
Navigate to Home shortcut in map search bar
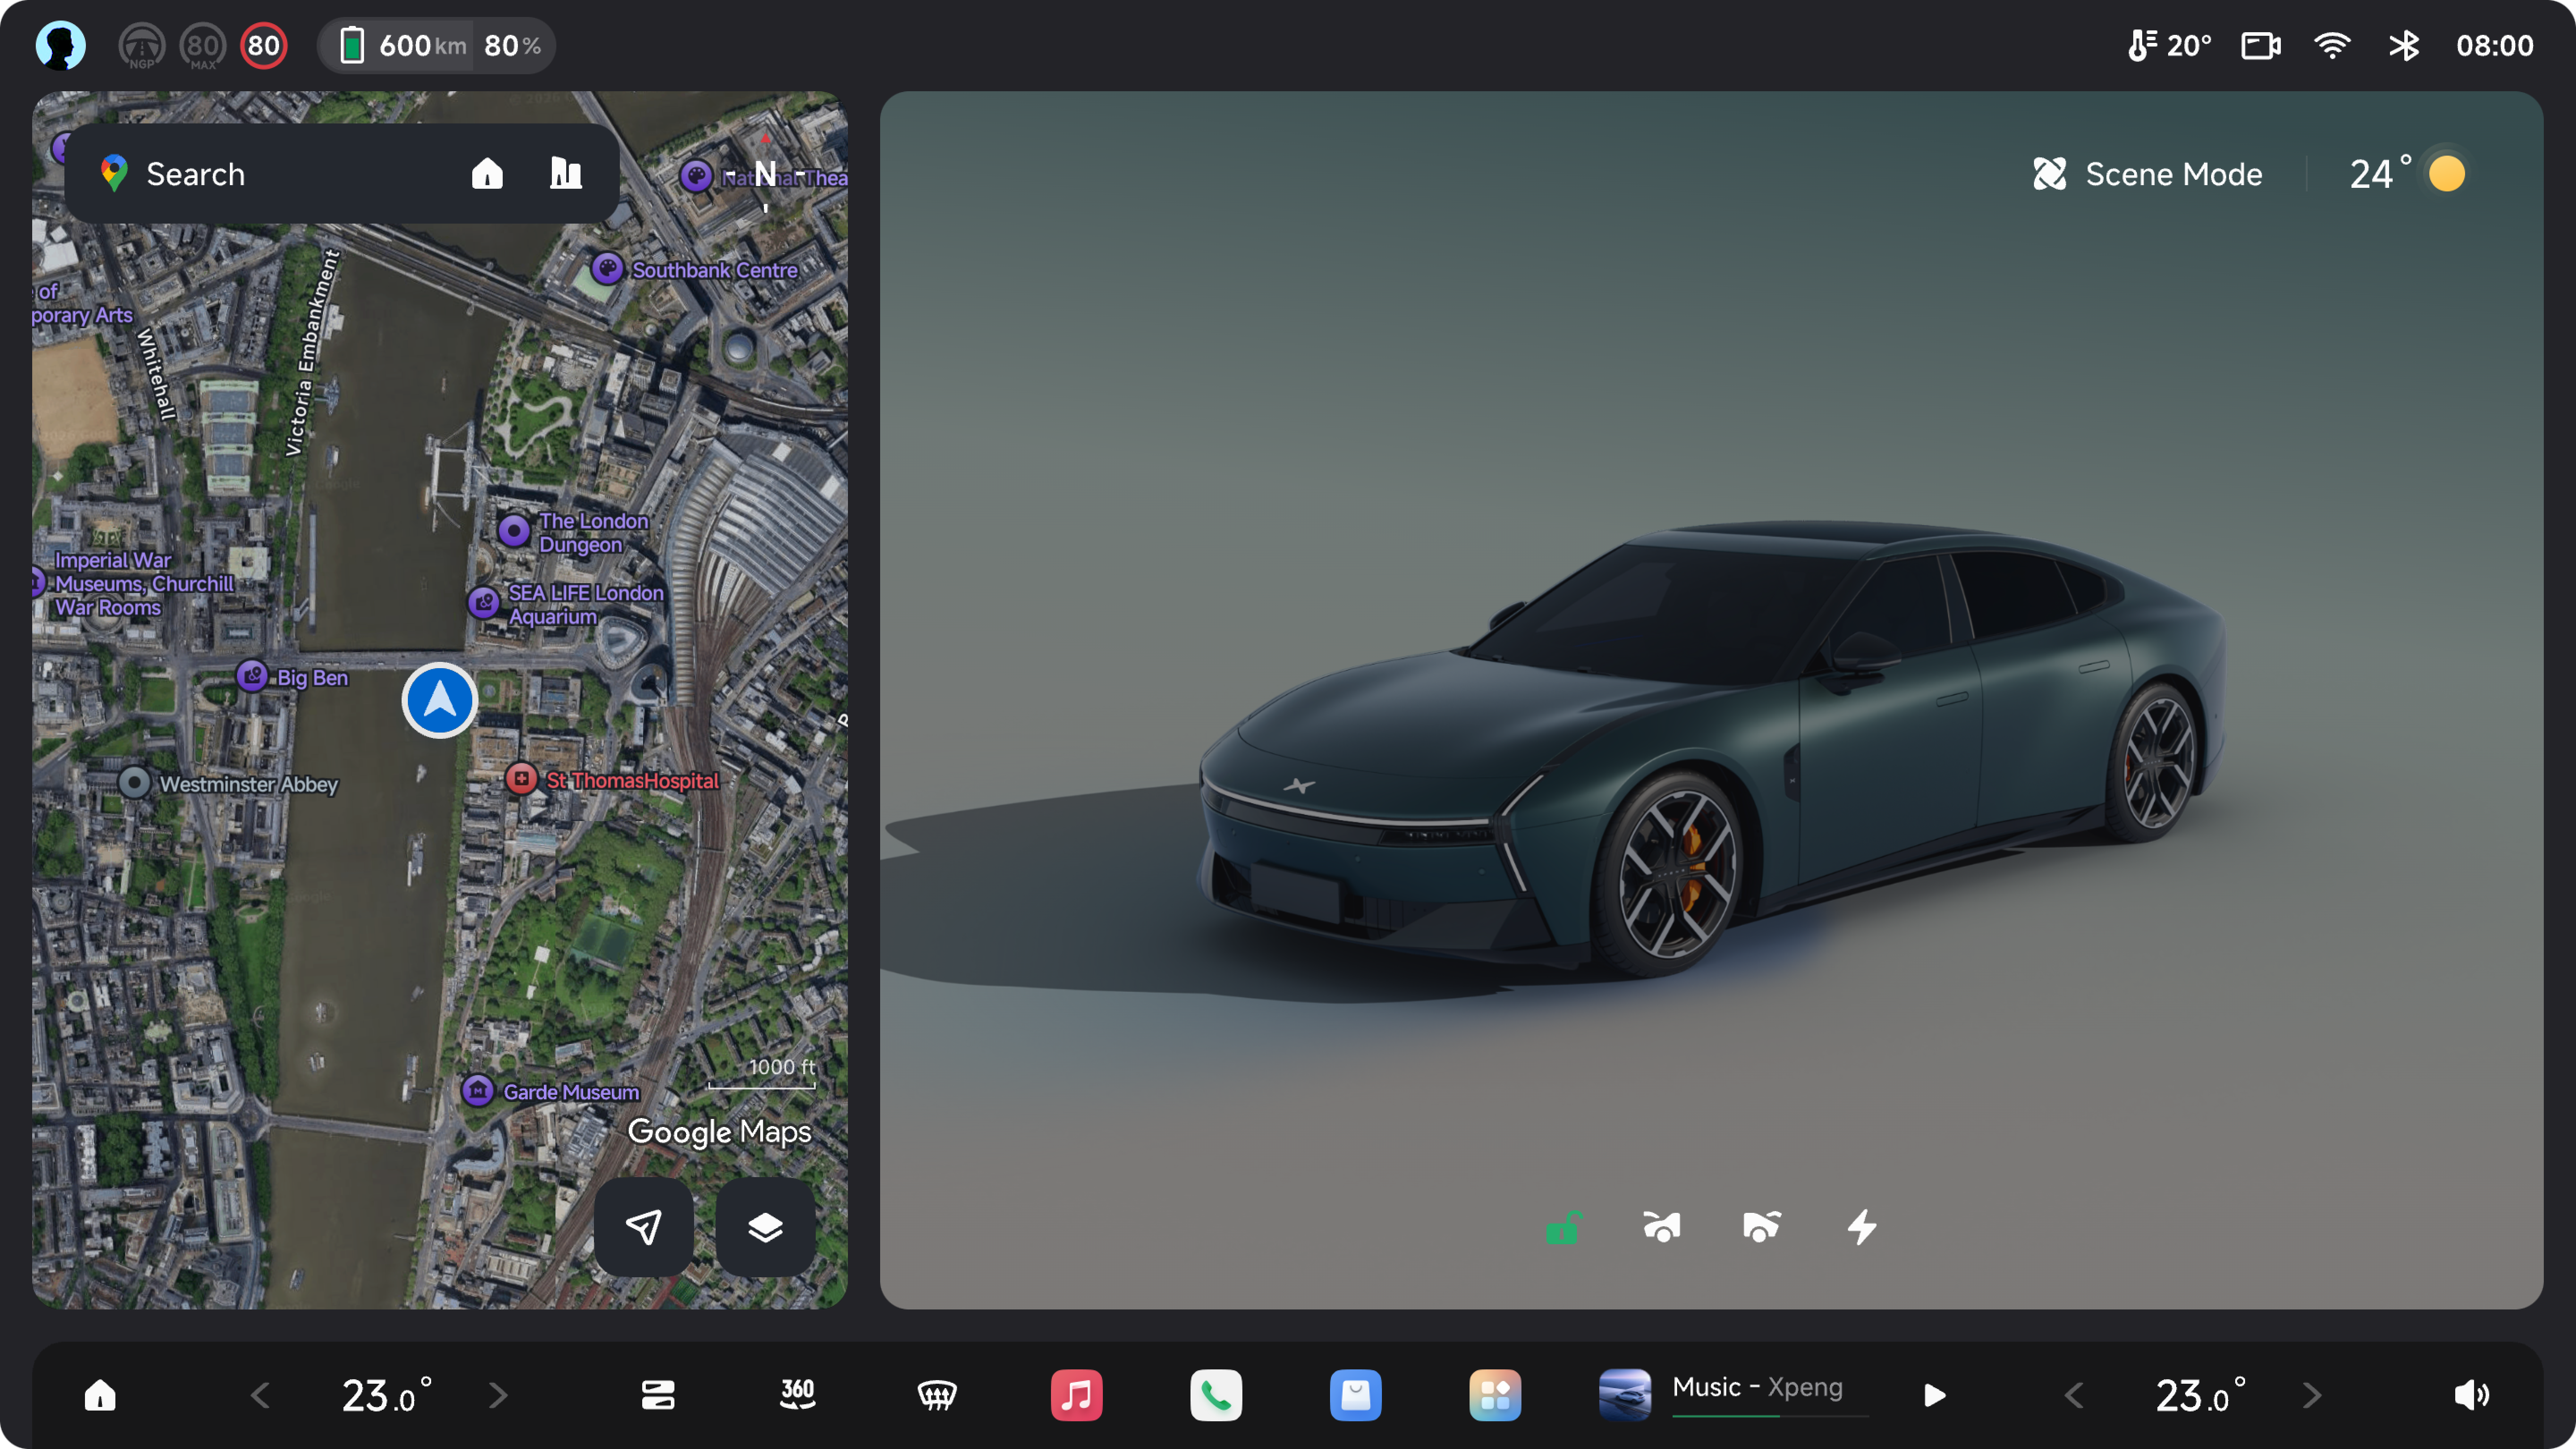[487, 174]
